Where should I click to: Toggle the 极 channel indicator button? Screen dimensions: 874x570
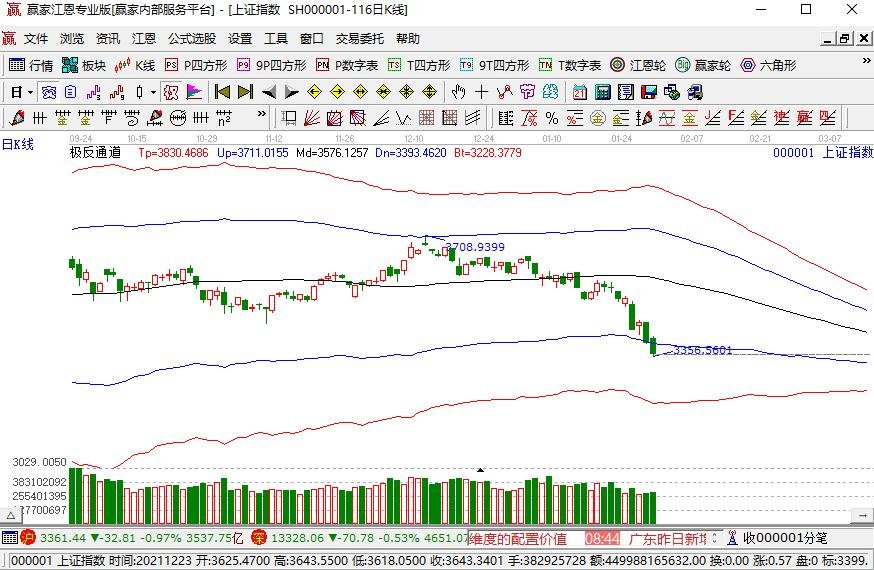click(171, 92)
